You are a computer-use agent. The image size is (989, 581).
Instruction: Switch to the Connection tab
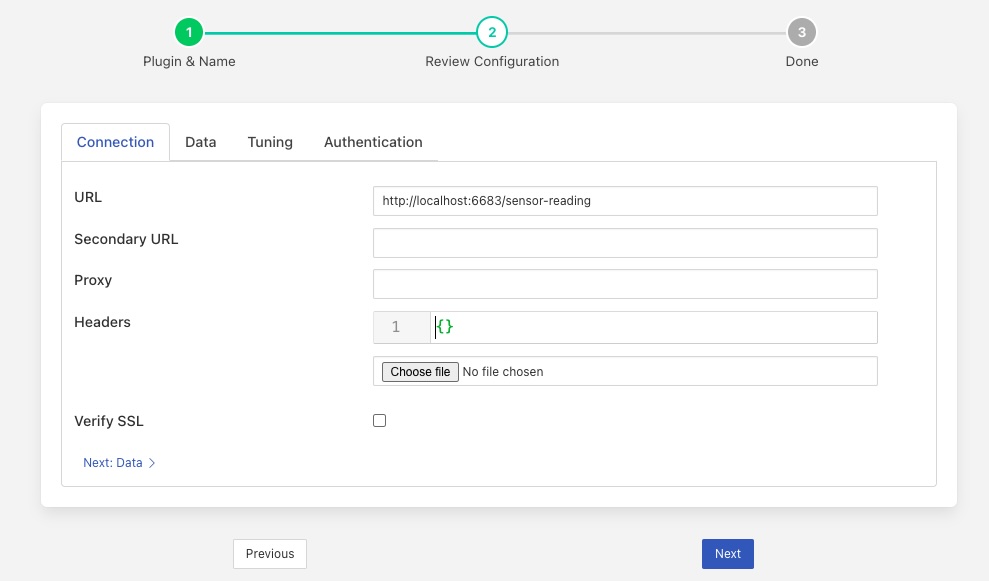[115, 142]
